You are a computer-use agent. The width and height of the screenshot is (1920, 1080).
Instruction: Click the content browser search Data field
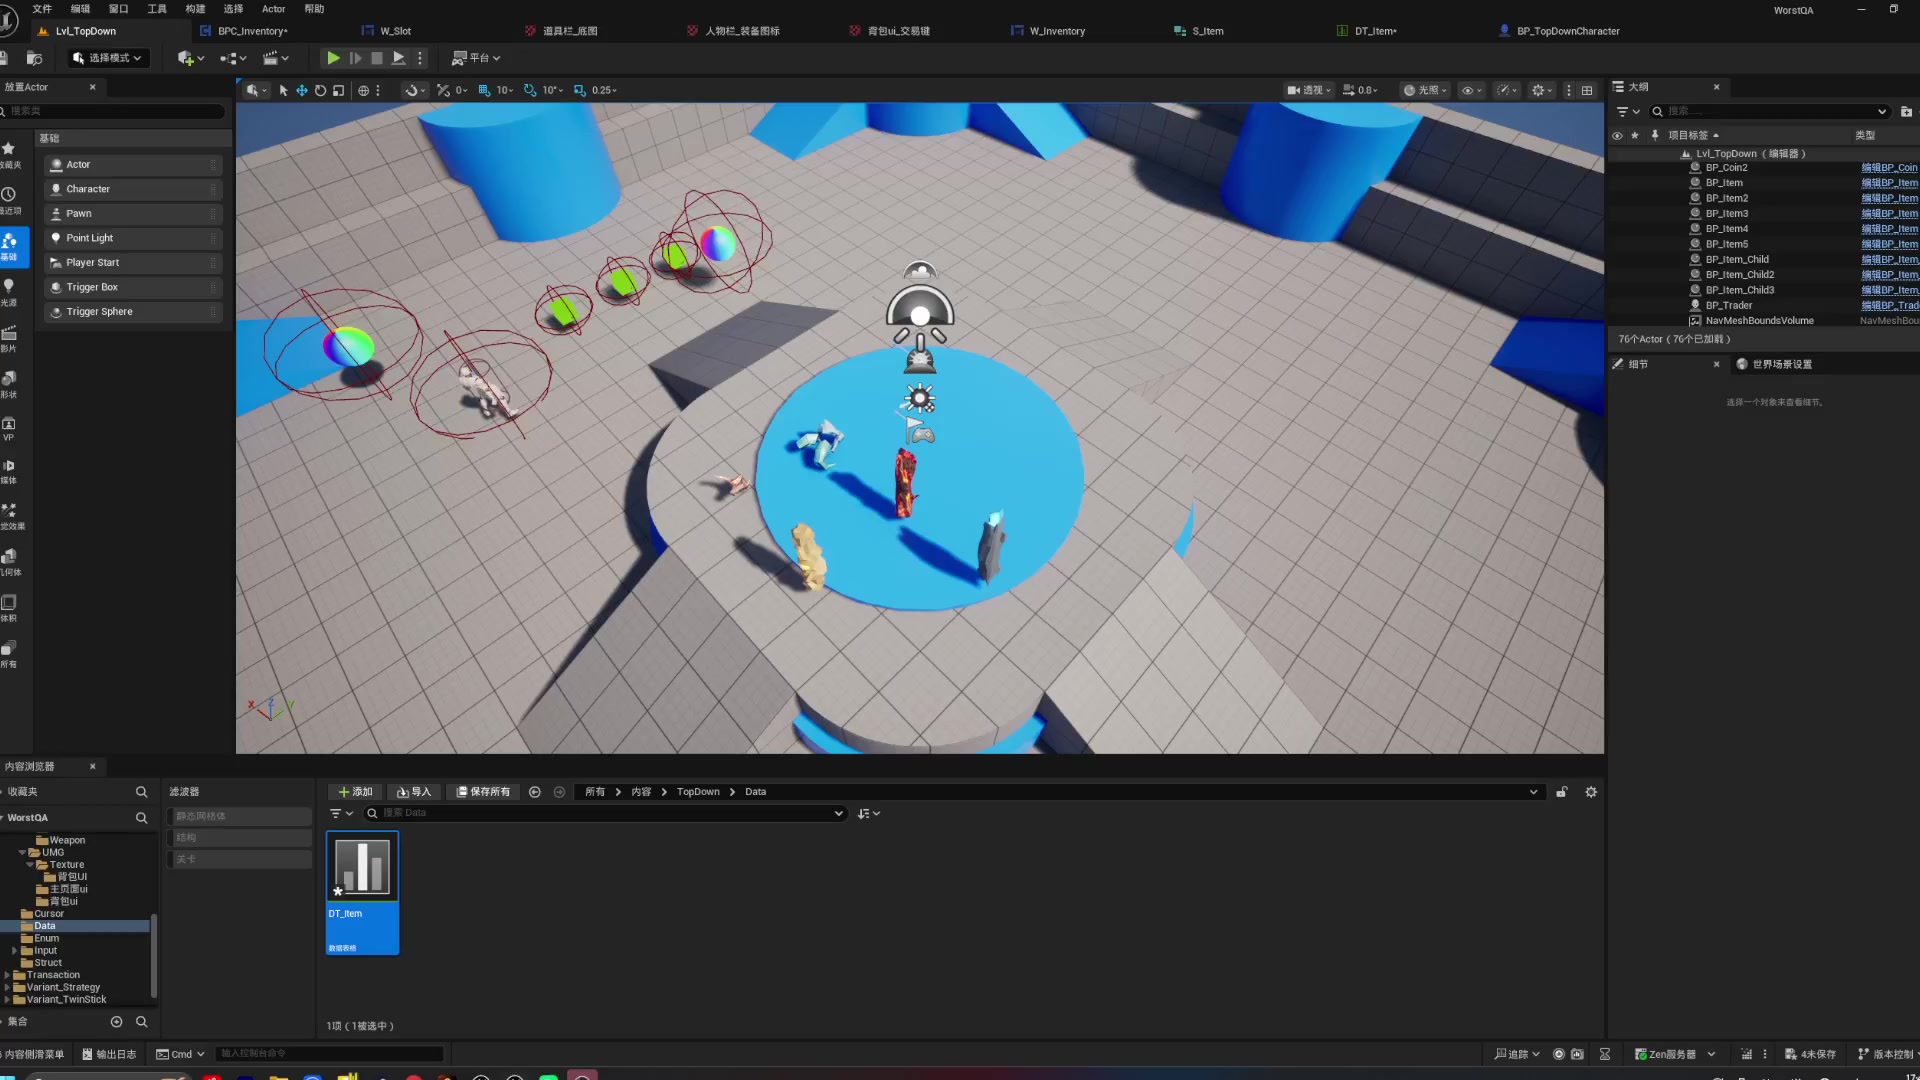[600, 813]
